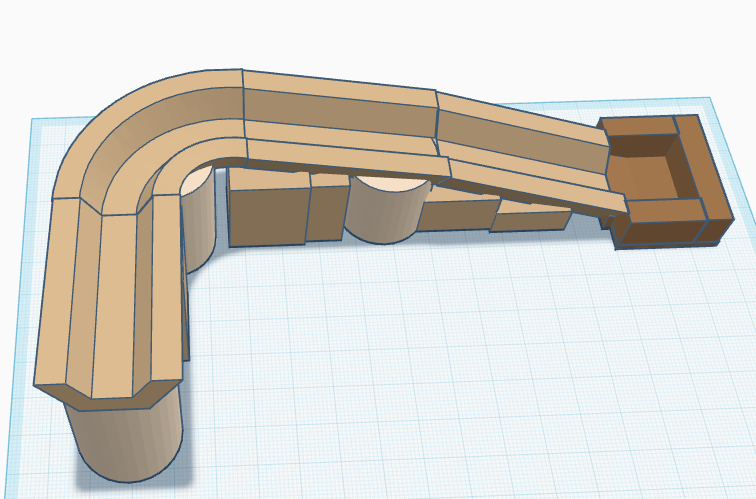Screen dimensions: 756x499
Task: Select the narrow block beside the tallest block
Action: coord(327,207)
